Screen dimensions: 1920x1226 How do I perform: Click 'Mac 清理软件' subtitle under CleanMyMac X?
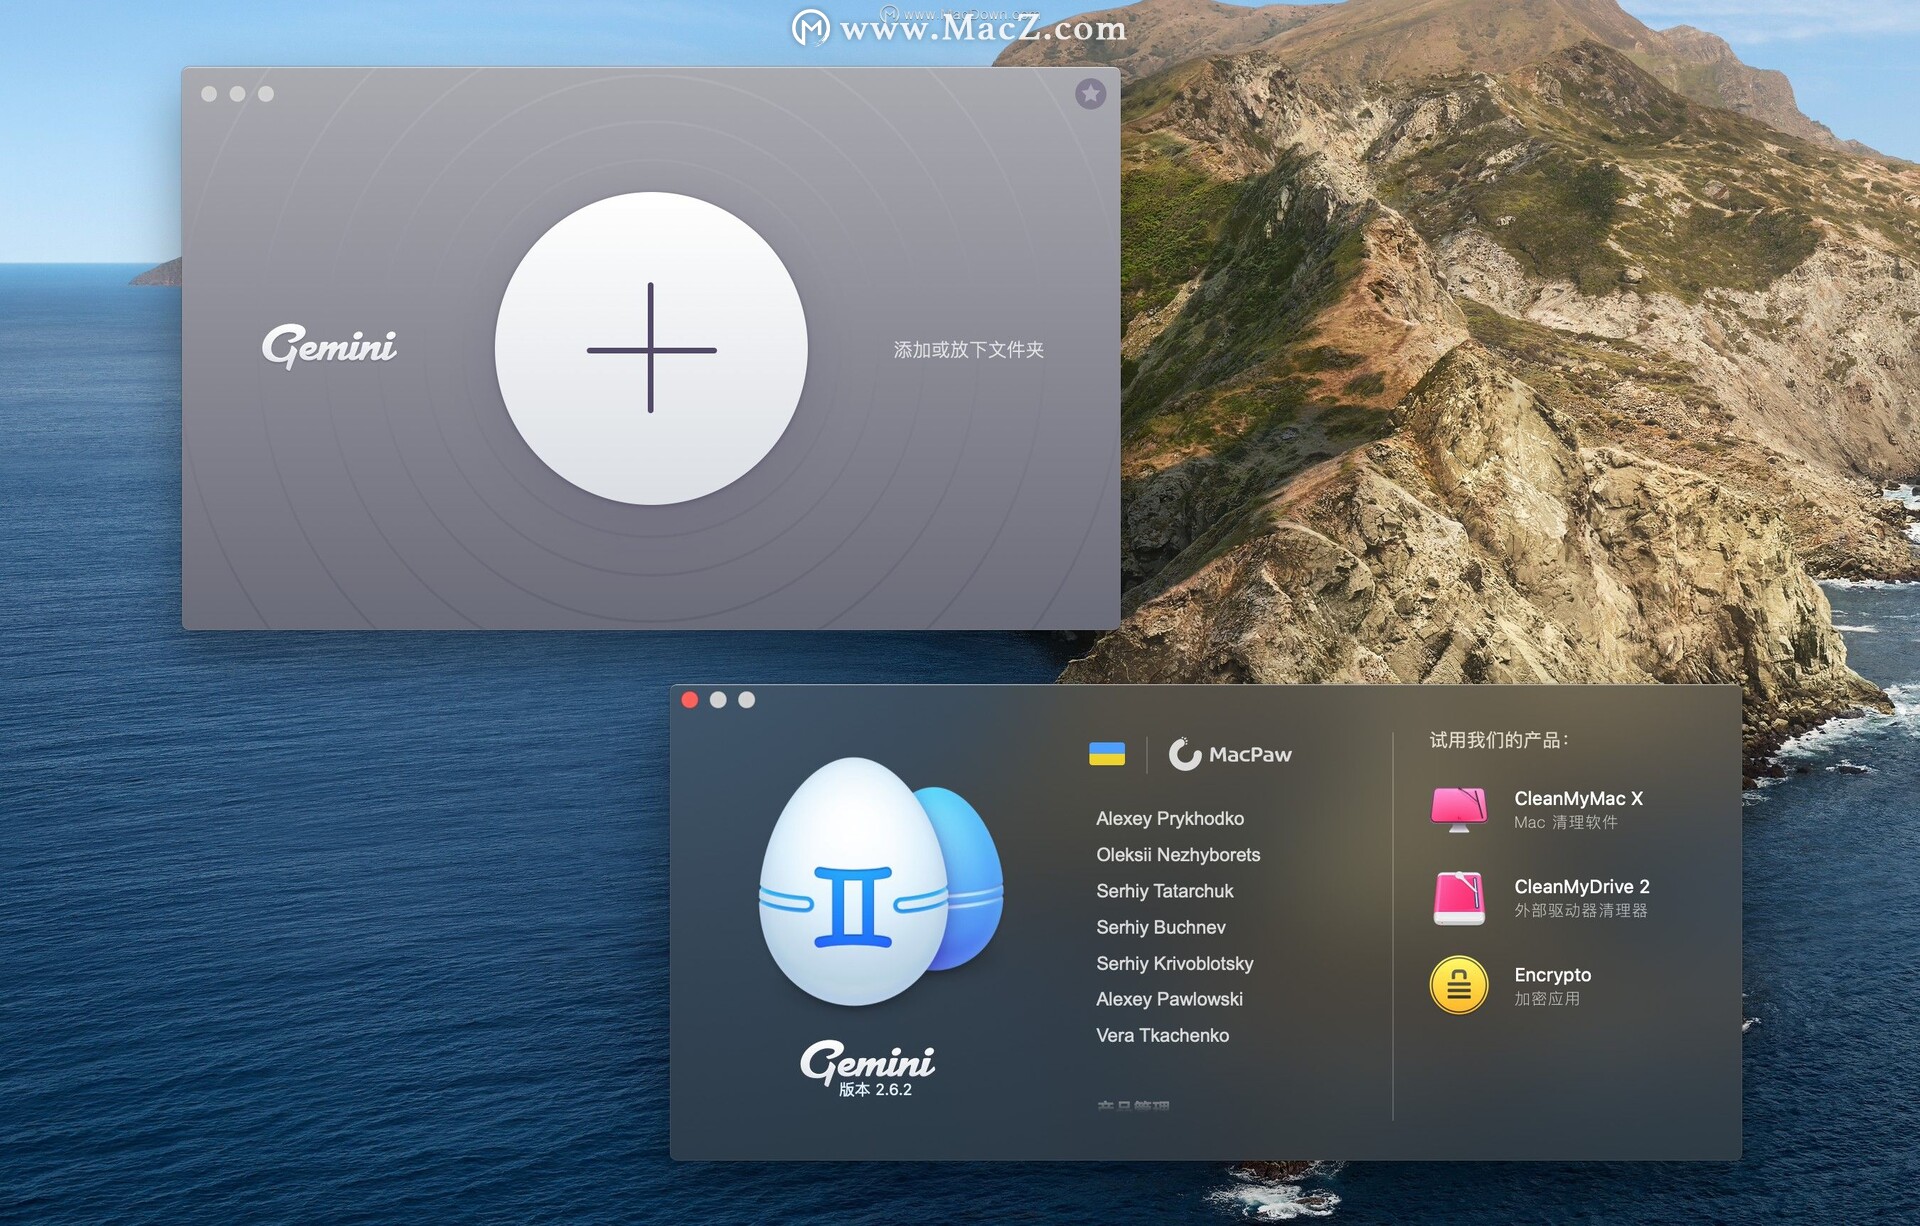click(x=1566, y=822)
